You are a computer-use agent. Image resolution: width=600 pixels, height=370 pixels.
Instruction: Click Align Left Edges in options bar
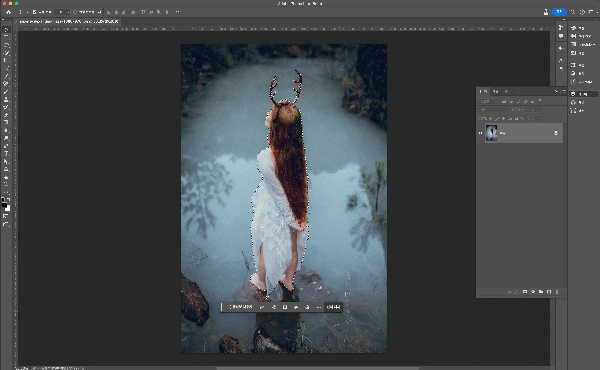(108, 12)
